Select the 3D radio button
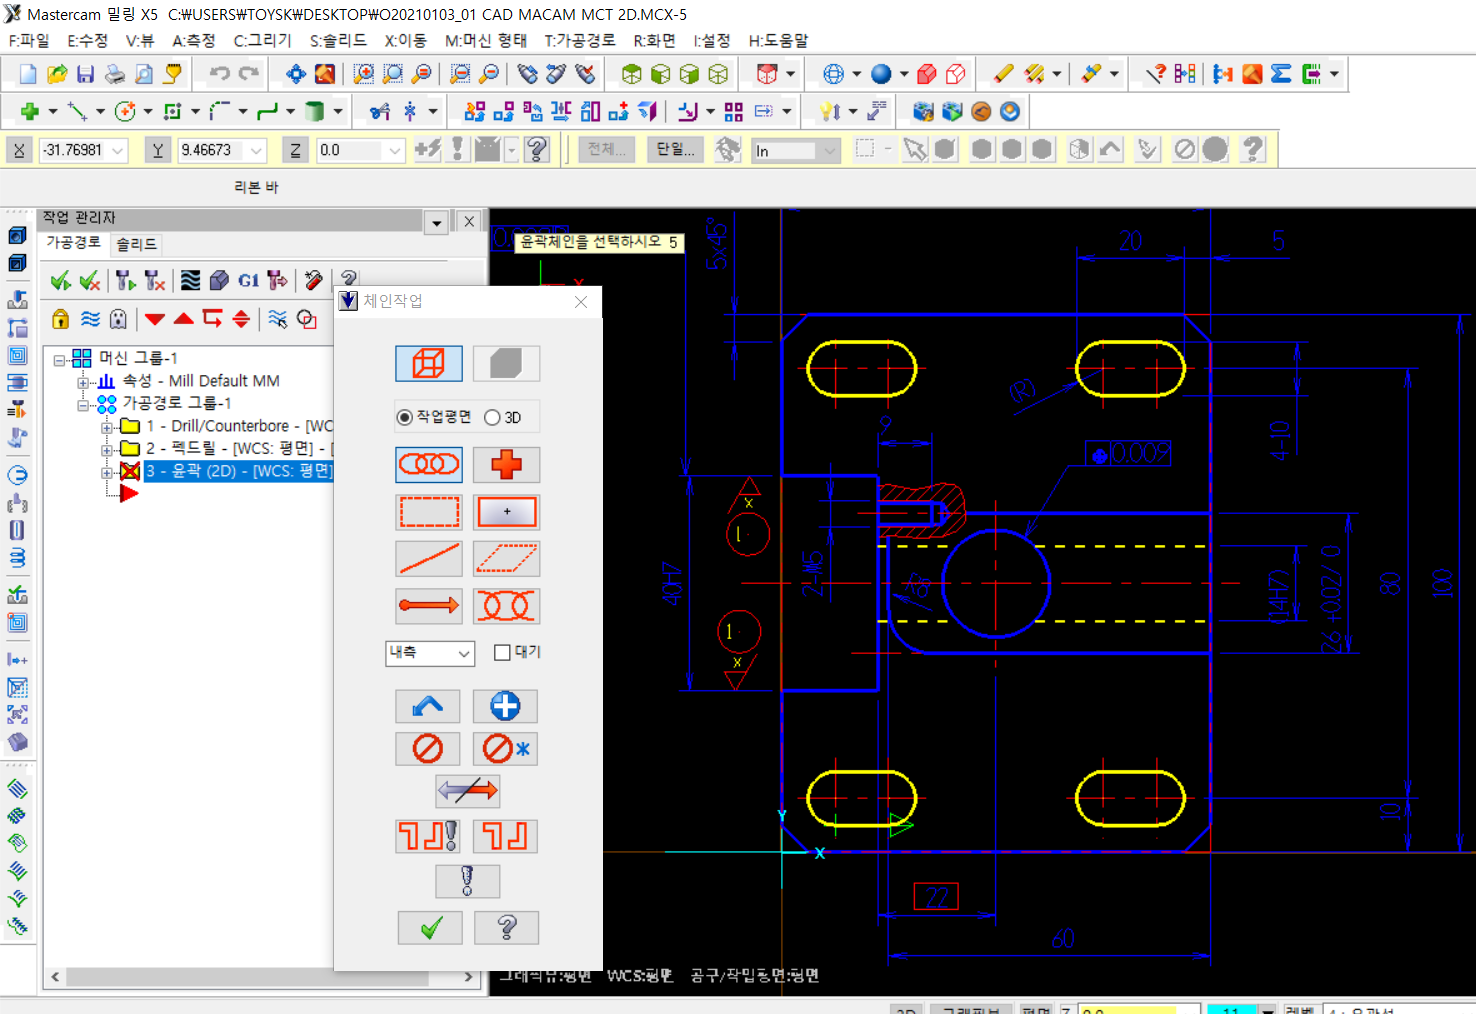 pyautogui.click(x=492, y=417)
